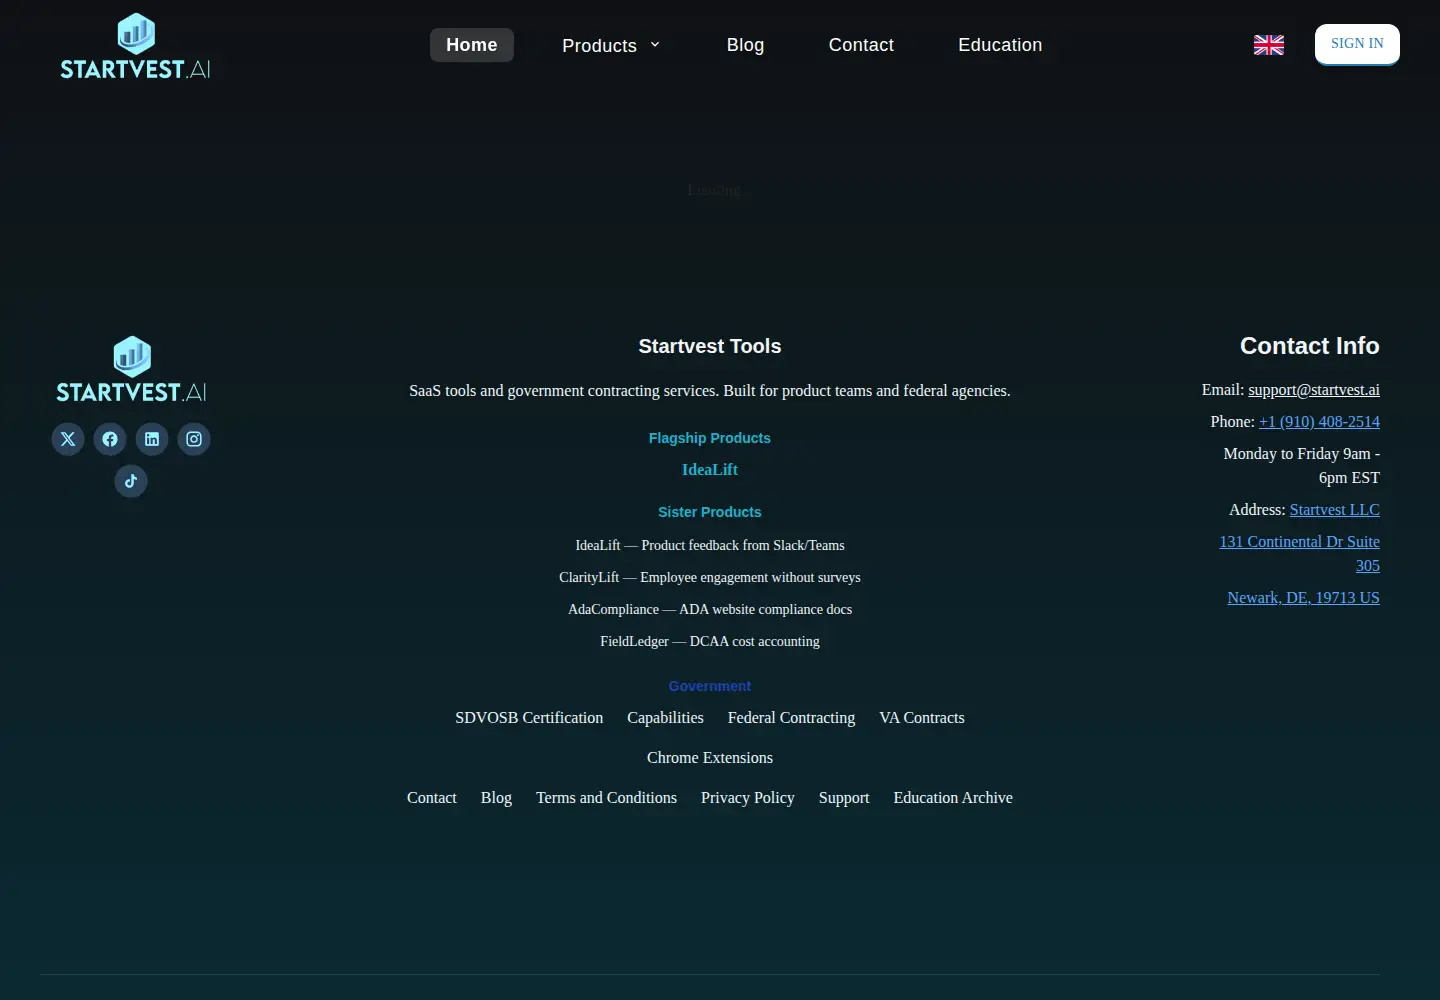Open AdaCompliance — ADA website compliance docs

pos(710,609)
